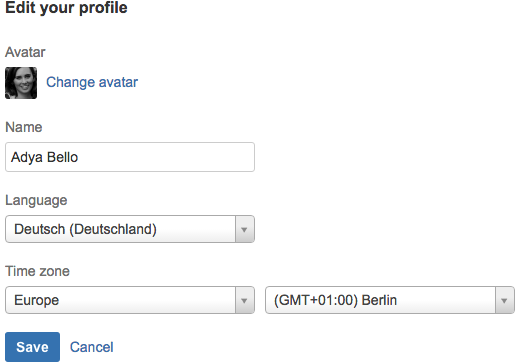The image size is (520, 363).
Task: Click the Europe text in the region selector
Action: point(37,300)
